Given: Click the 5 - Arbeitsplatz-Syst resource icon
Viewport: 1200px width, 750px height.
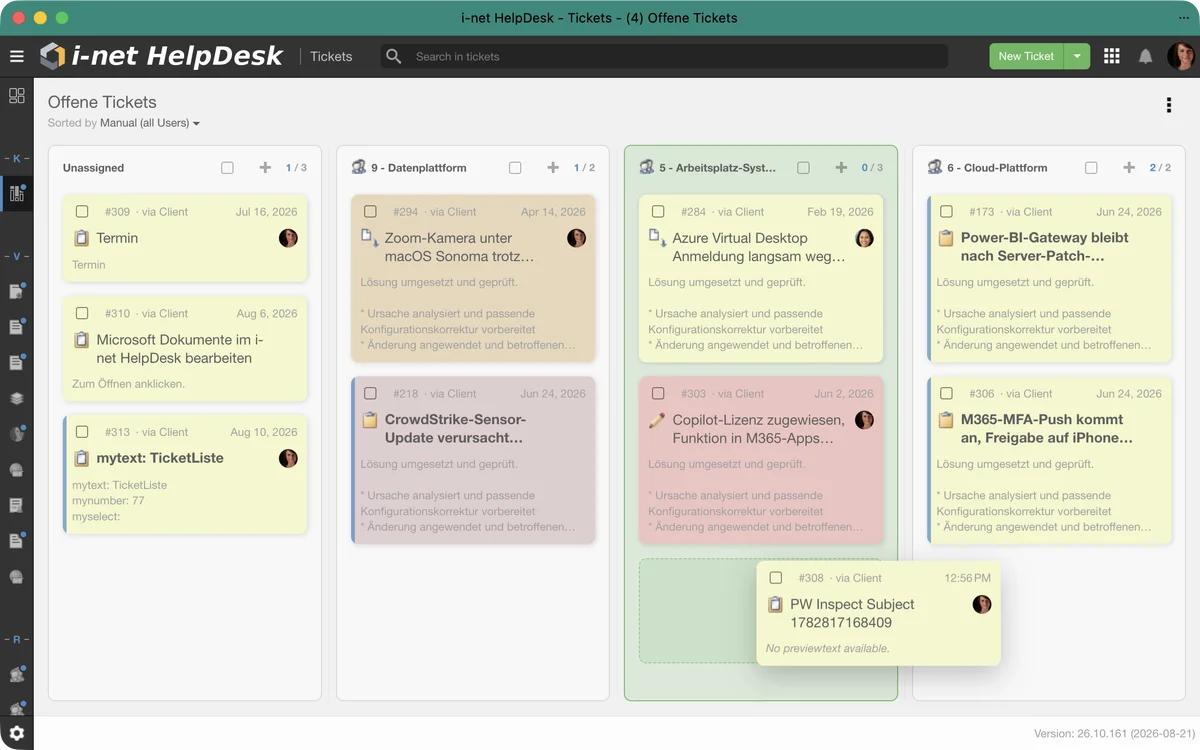Looking at the screenshot, I should (647, 167).
